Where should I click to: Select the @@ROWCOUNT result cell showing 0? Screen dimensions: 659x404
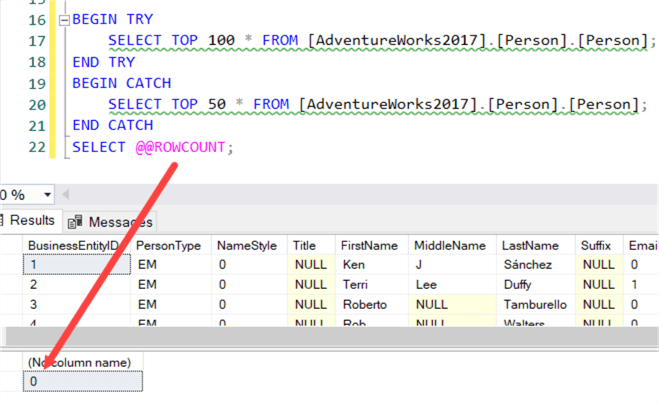(83, 381)
